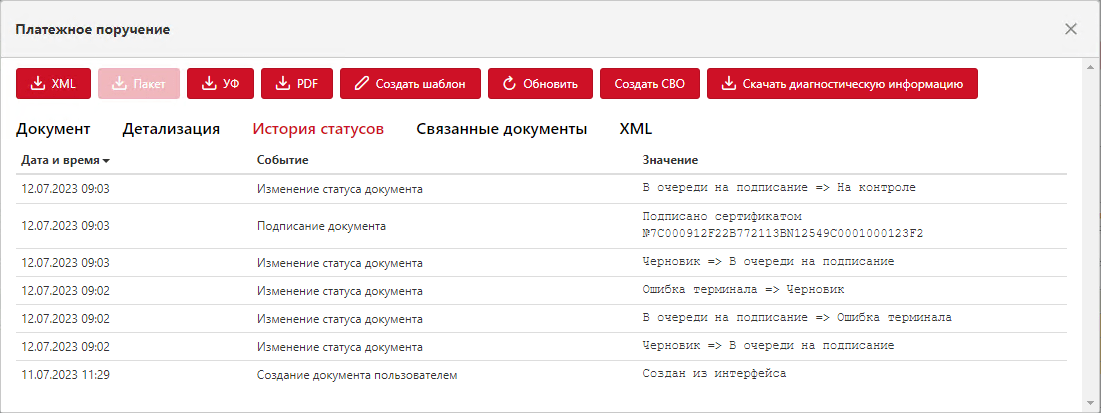This screenshot has width=1101, height=413.
Task: Create СВО with Создать СВО button
Action: 650,84
